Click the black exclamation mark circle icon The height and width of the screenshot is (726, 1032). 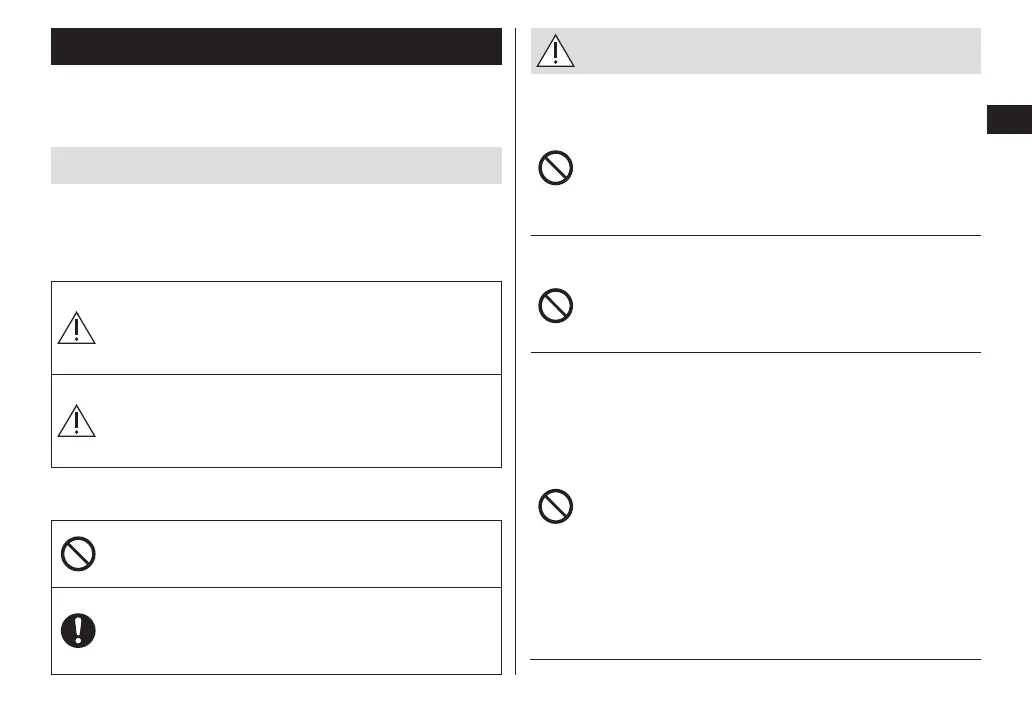point(78,629)
